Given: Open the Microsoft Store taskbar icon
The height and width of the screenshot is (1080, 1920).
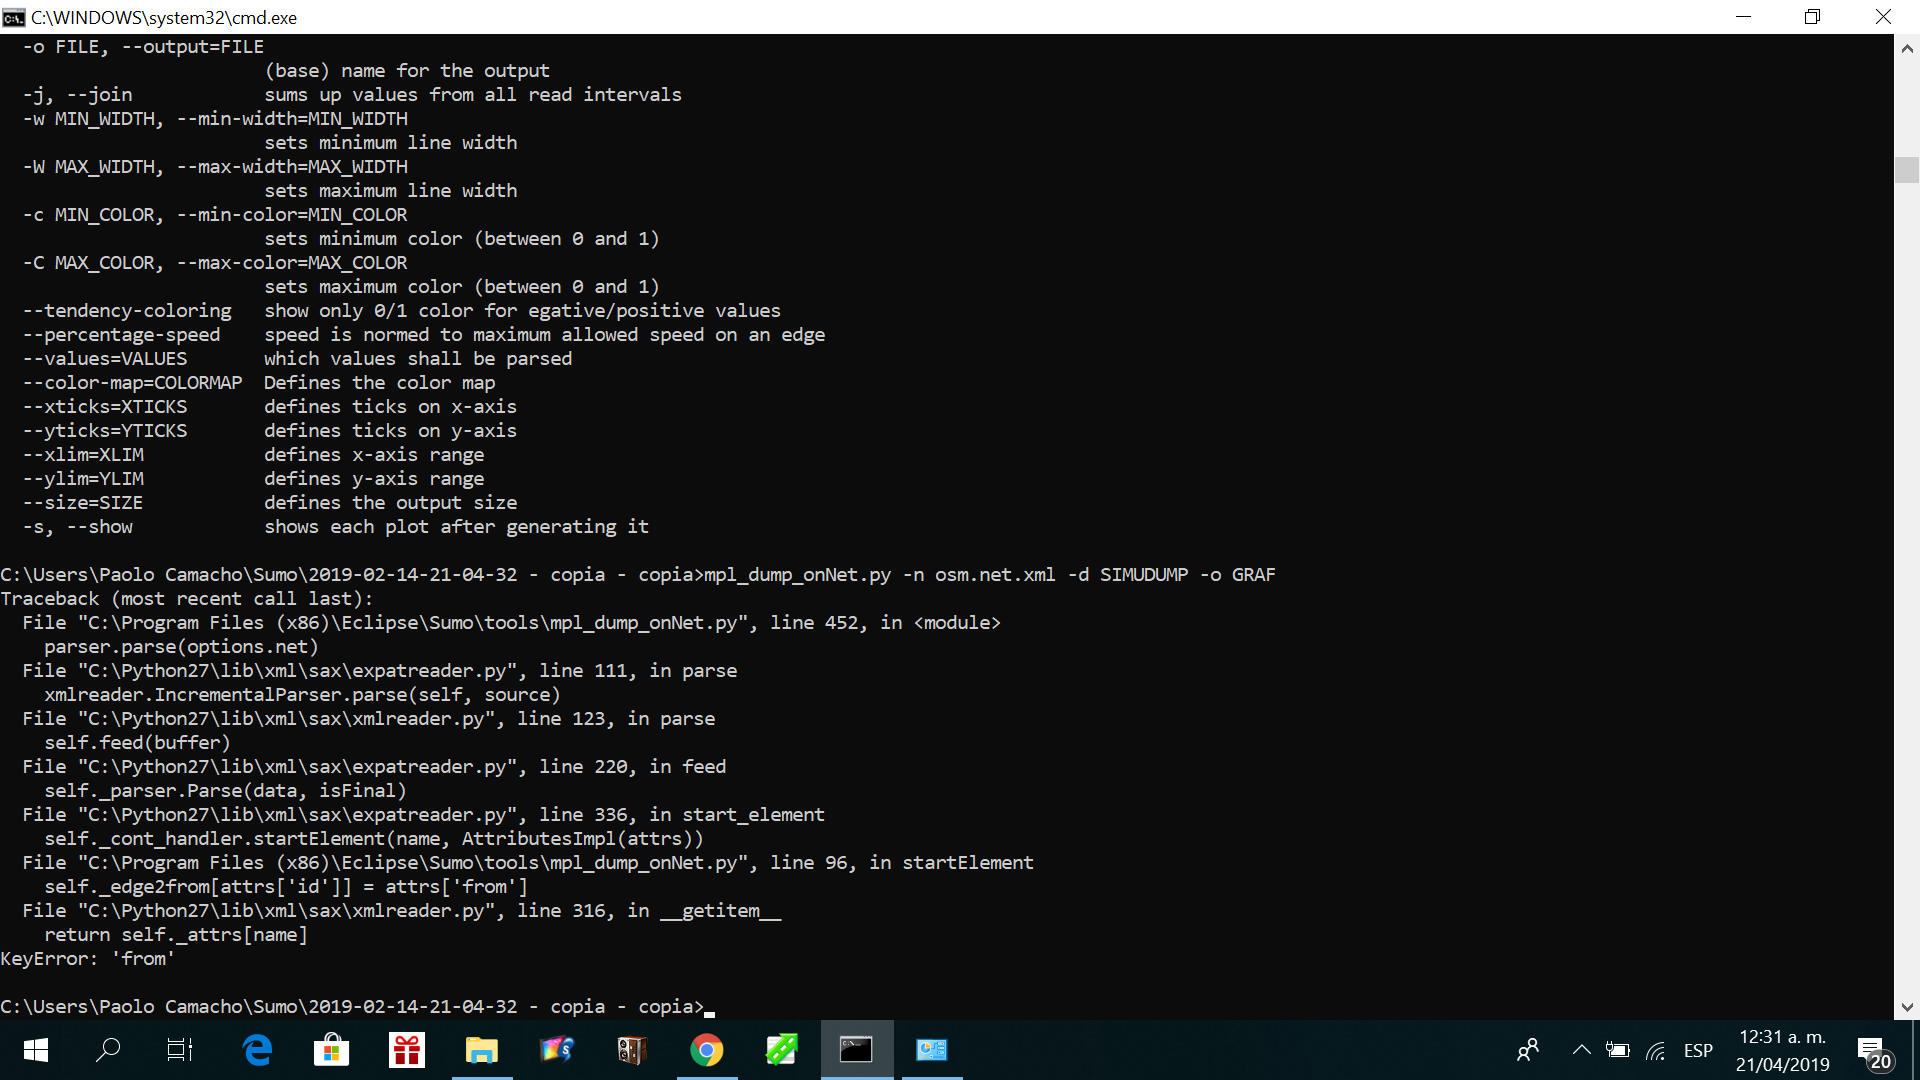Looking at the screenshot, I should 331,1050.
